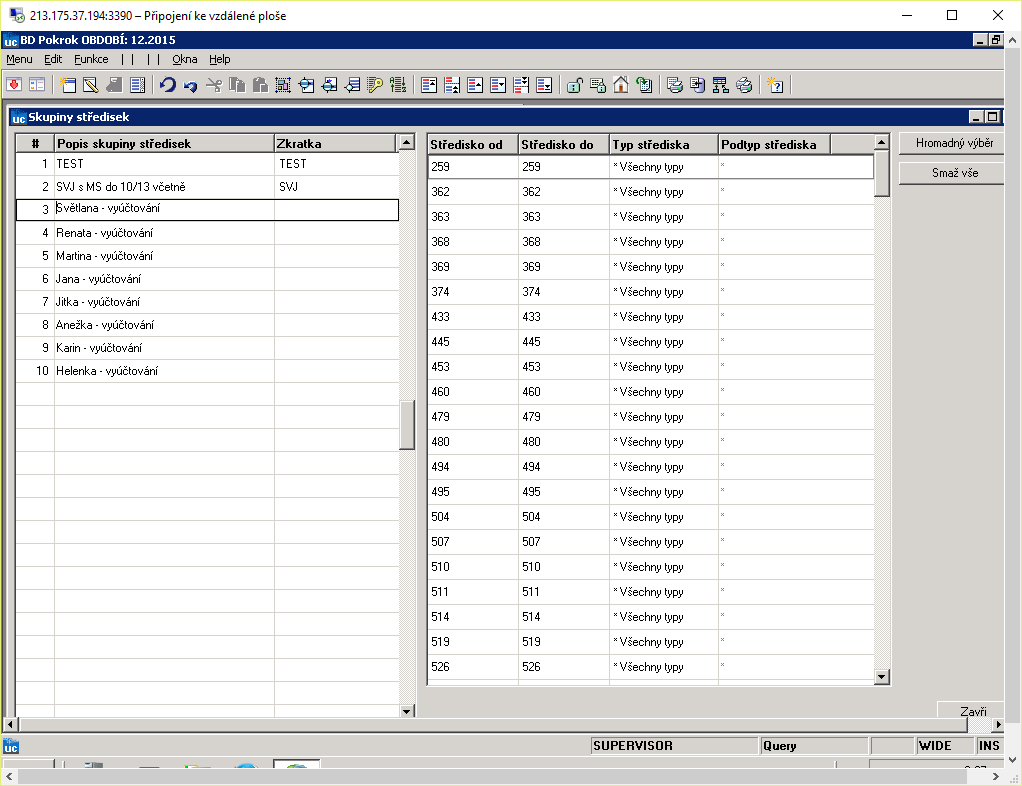The image size is (1022, 786).
Task: Click the red down-arrow icon at toolbar start
Action: tap(14, 85)
